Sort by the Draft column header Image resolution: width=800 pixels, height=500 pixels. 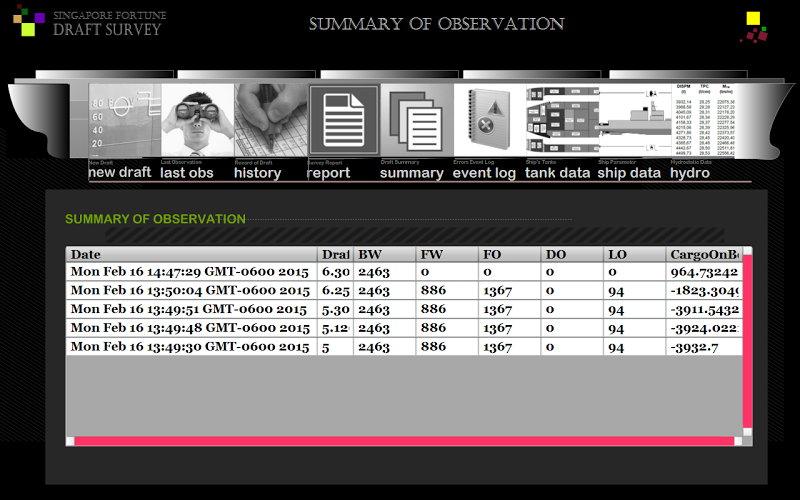coord(335,255)
